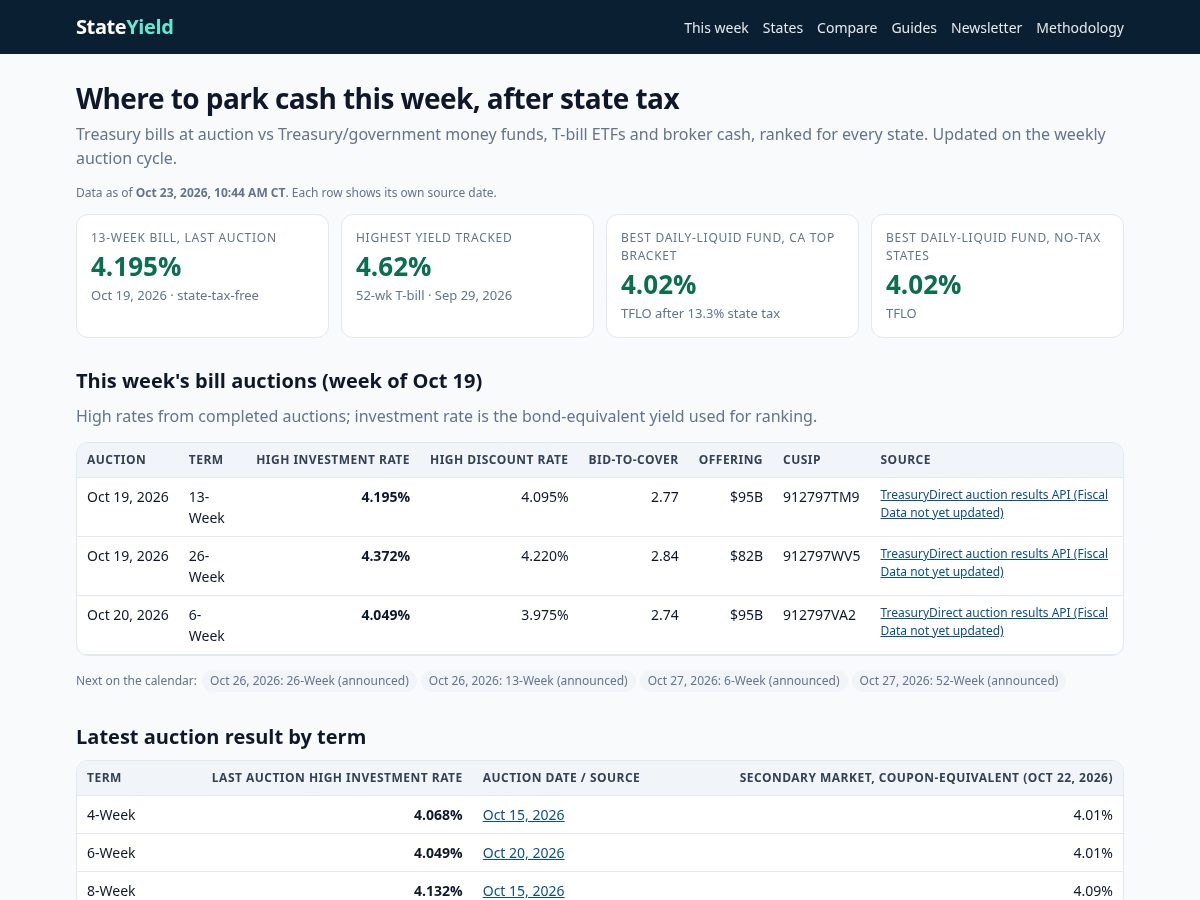Open the StateYield home logo

[x=125, y=27]
